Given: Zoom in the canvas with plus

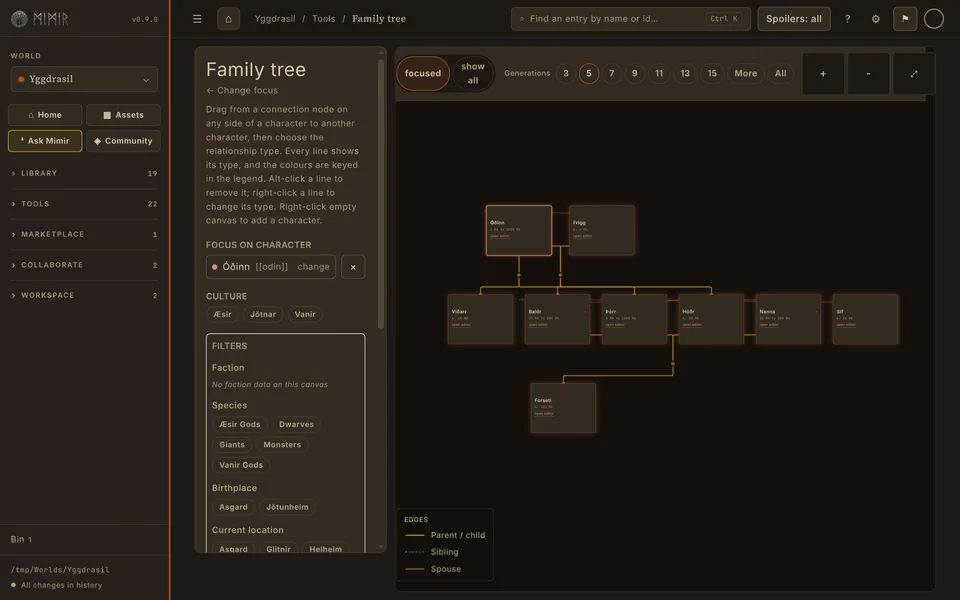Looking at the screenshot, I should pyautogui.click(x=823, y=73).
